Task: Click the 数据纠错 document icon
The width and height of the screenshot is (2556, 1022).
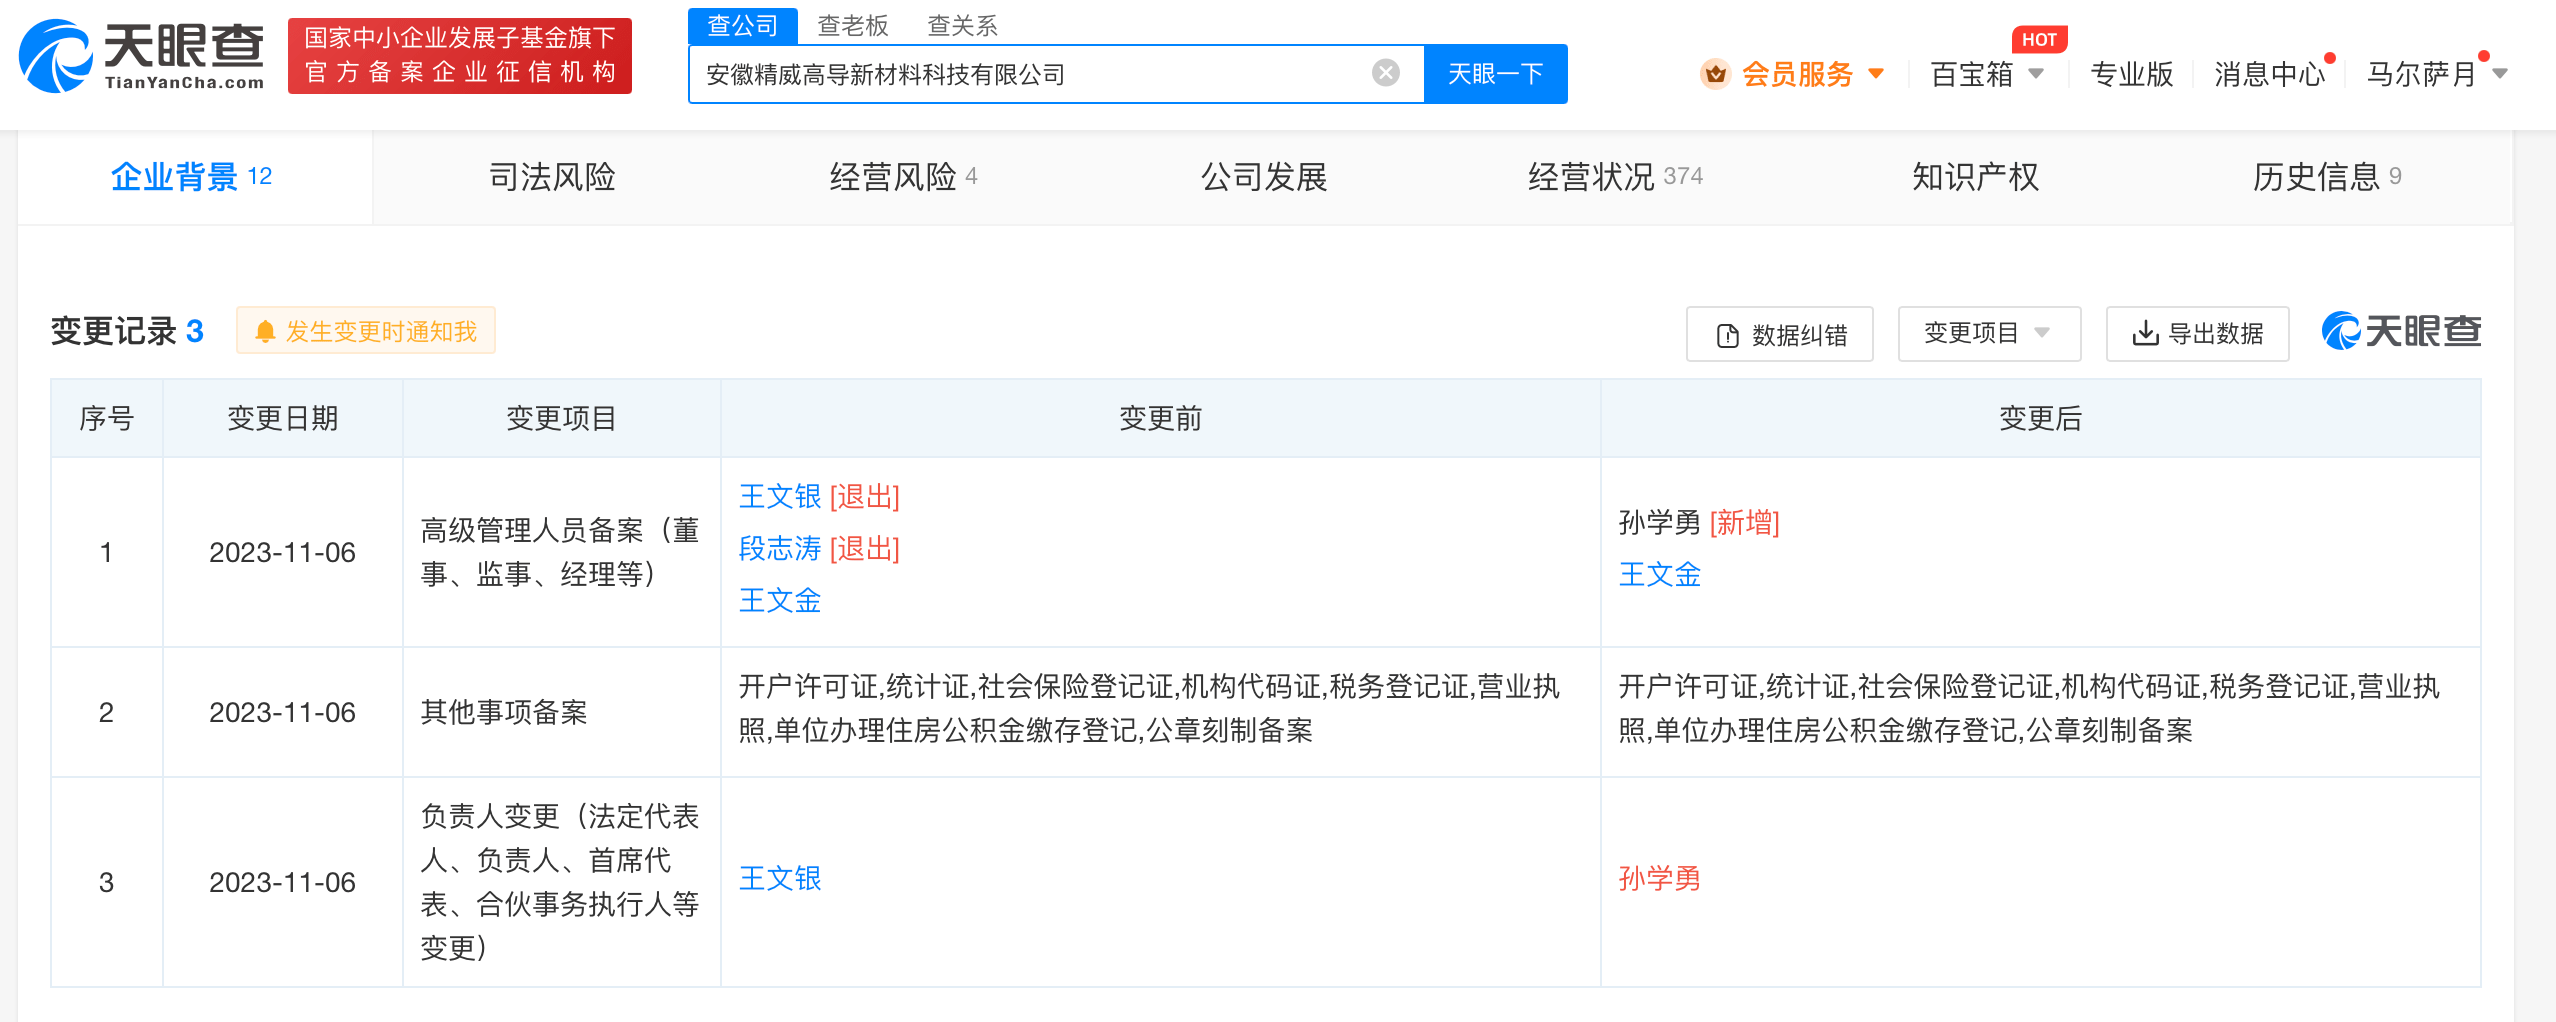Action: pos(1727,335)
